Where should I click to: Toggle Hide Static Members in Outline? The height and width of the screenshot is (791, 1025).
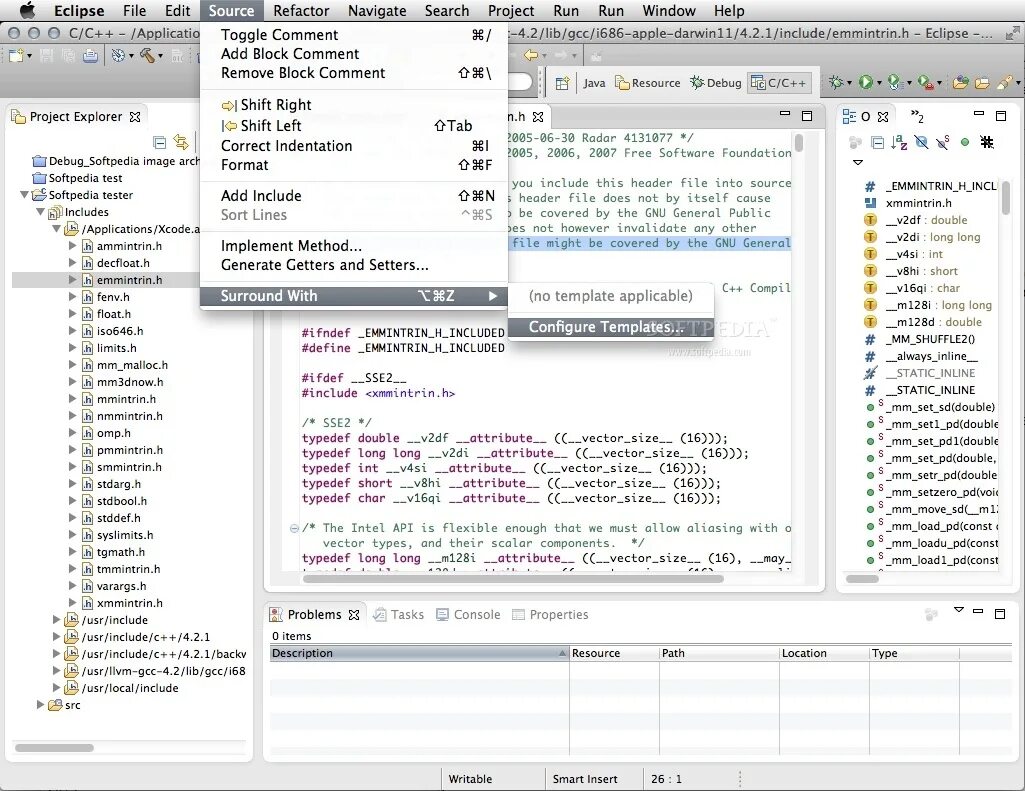(x=943, y=142)
